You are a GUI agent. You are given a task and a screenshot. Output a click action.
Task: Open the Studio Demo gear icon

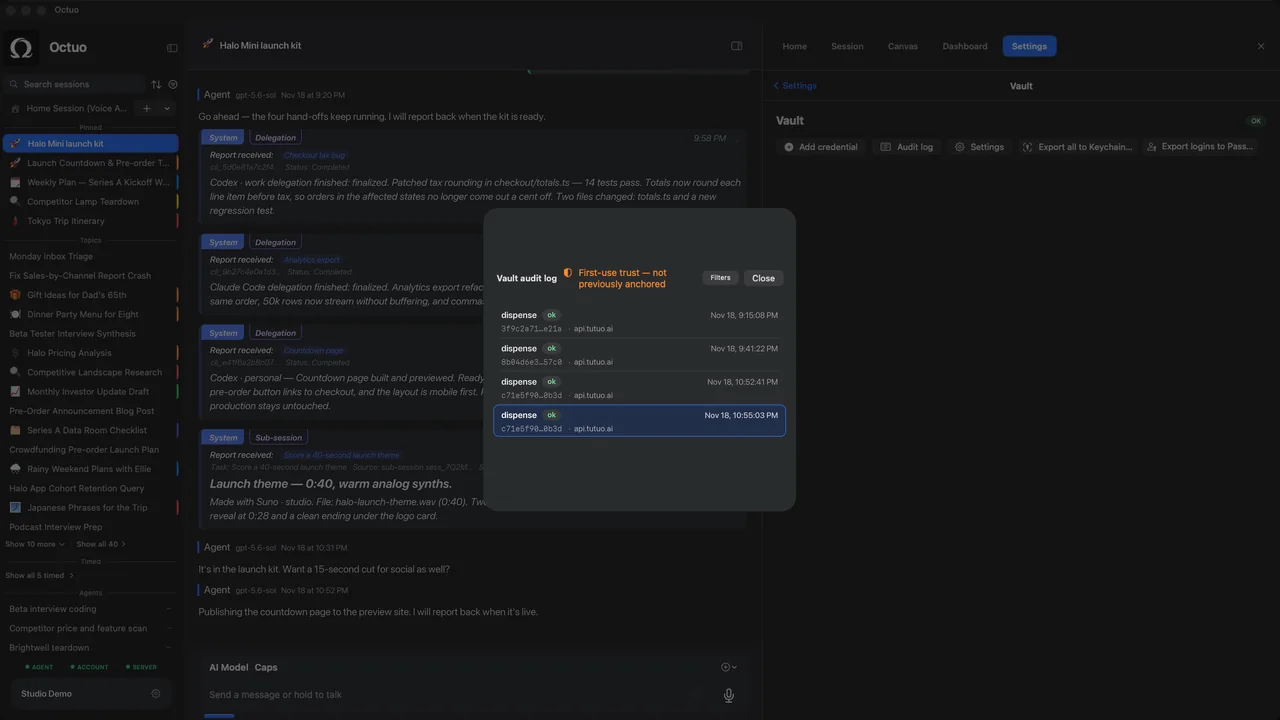point(155,693)
